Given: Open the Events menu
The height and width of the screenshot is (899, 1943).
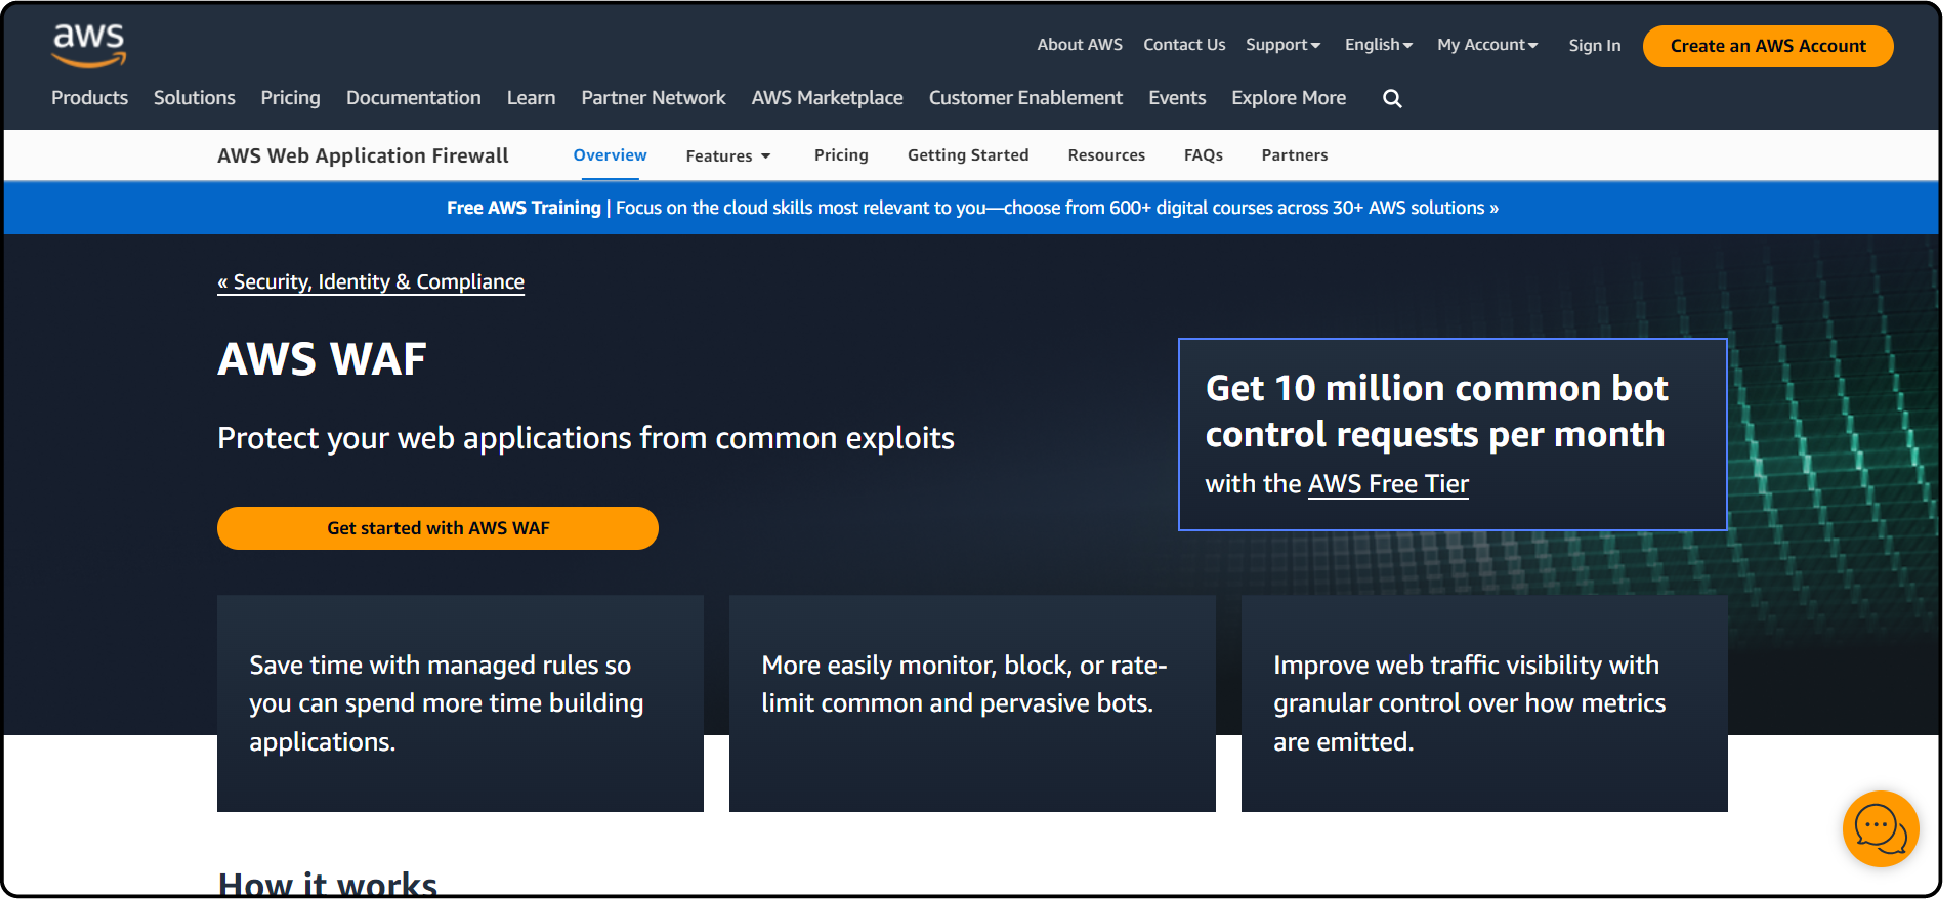Looking at the screenshot, I should (1177, 98).
